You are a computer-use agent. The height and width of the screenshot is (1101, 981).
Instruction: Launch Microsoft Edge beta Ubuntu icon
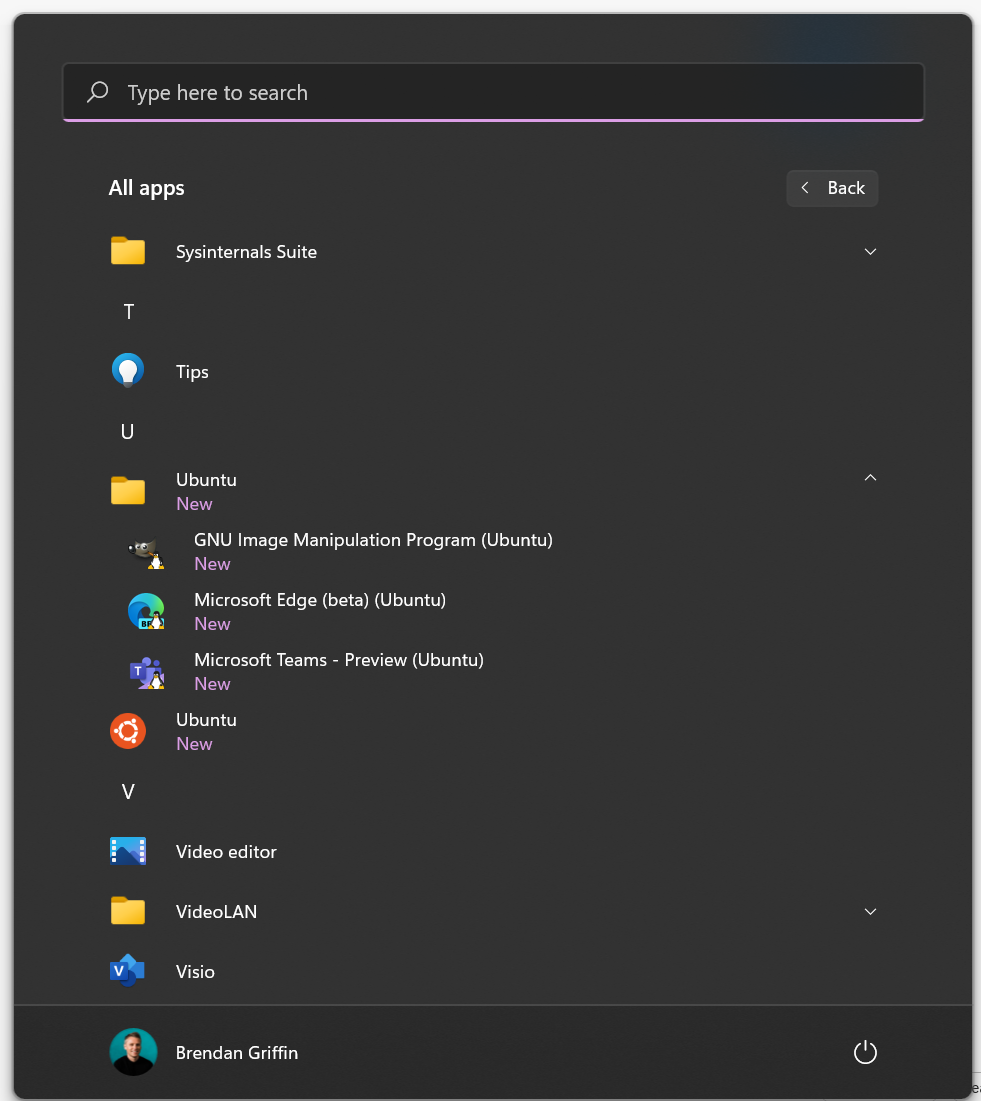click(x=146, y=611)
